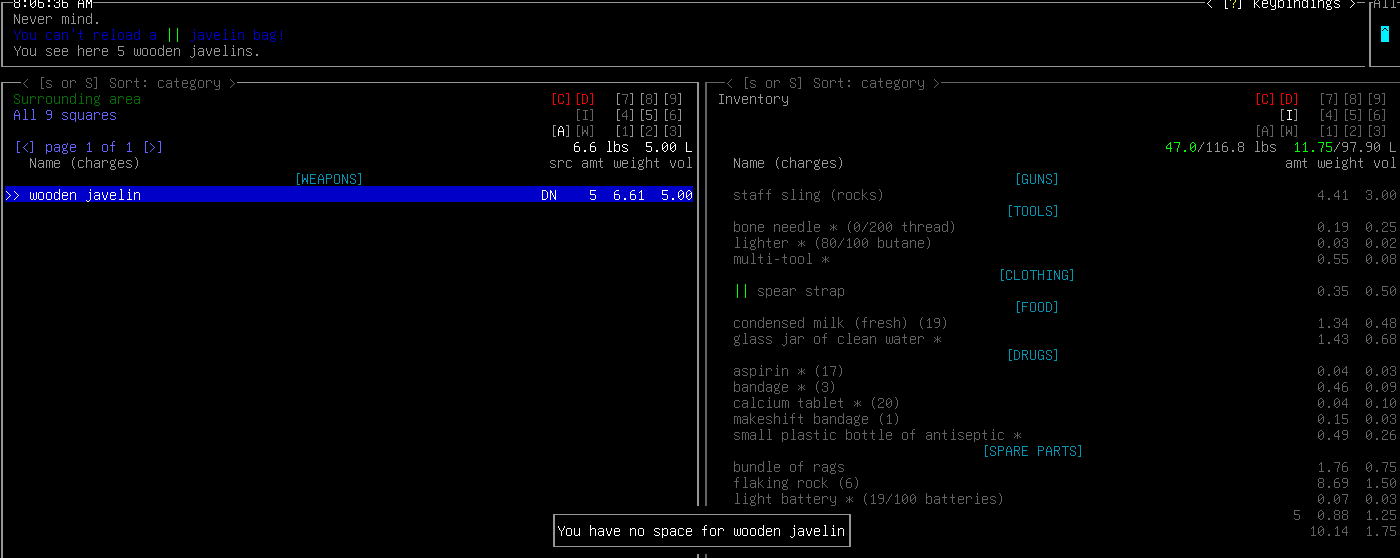The image size is (1400, 558).
Task: Choose square [1] in Inventory pane
Action: (x=1329, y=131)
